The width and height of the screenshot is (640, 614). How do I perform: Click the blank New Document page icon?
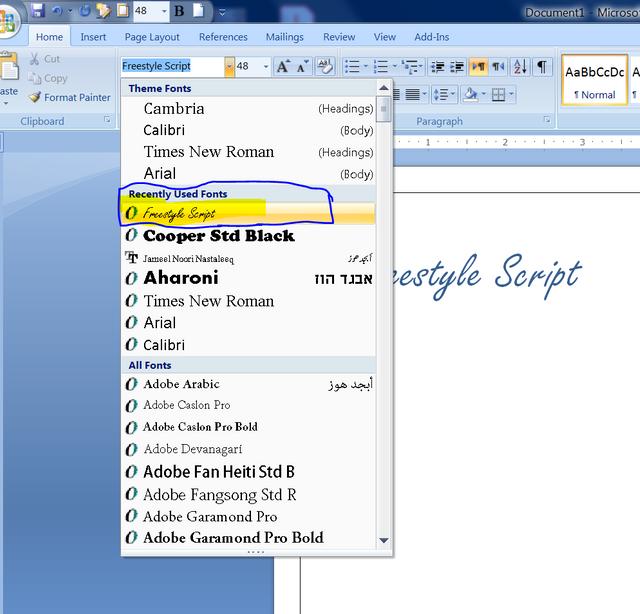(198, 11)
